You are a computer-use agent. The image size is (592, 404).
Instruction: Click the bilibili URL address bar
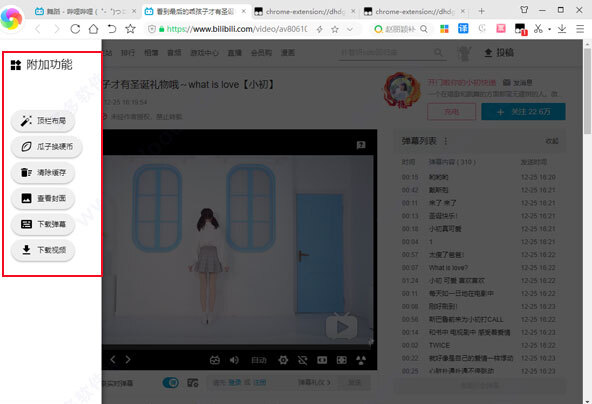click(237, 29)
